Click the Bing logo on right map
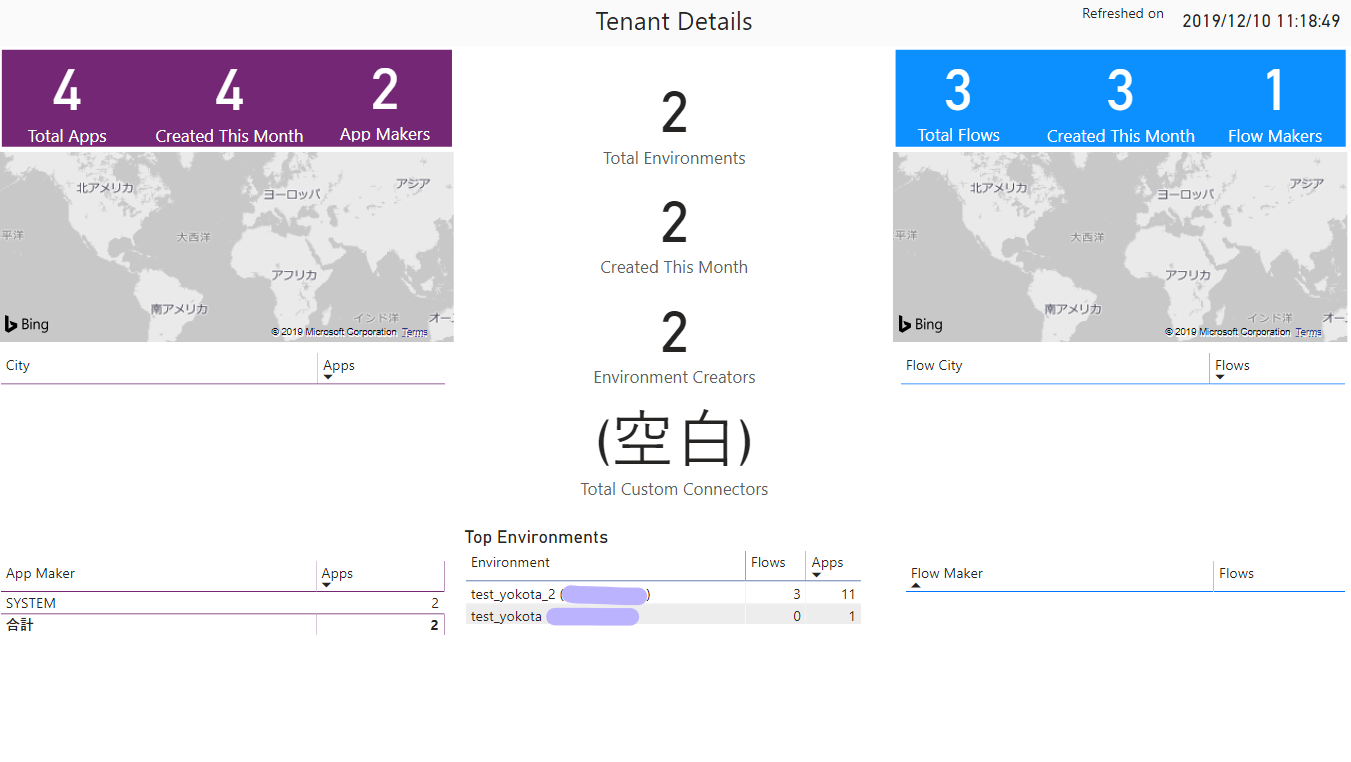The height and width of the screenshot is (762, 1351). pos(920,324)
